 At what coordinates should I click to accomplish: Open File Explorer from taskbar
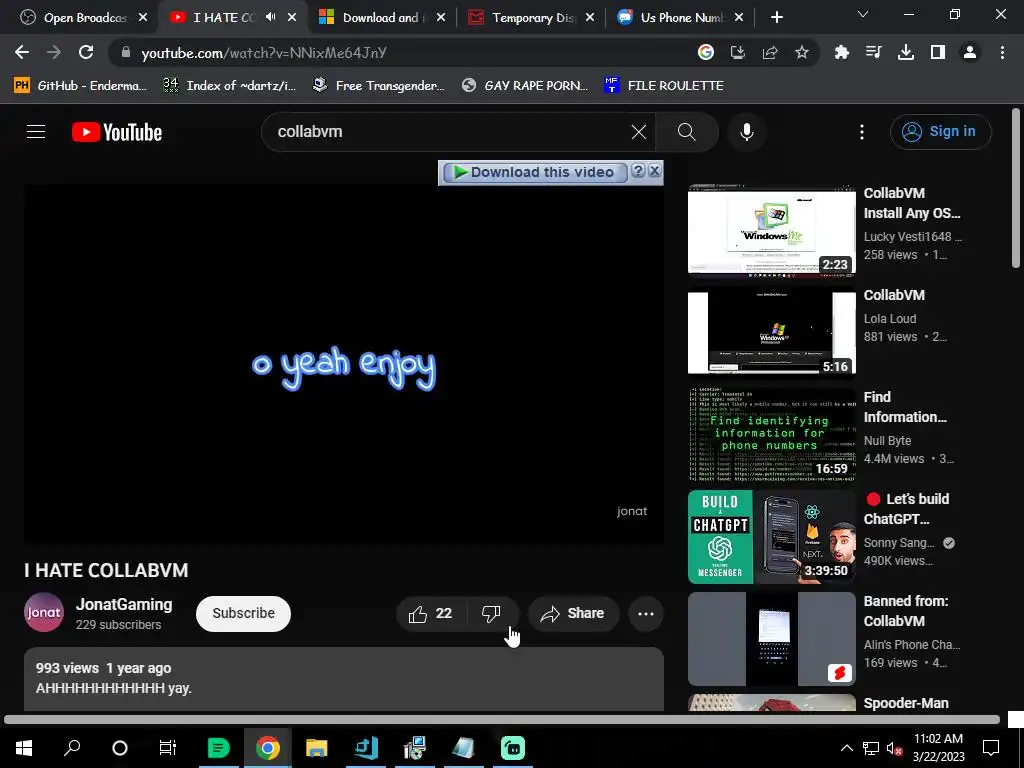(317, 748)
